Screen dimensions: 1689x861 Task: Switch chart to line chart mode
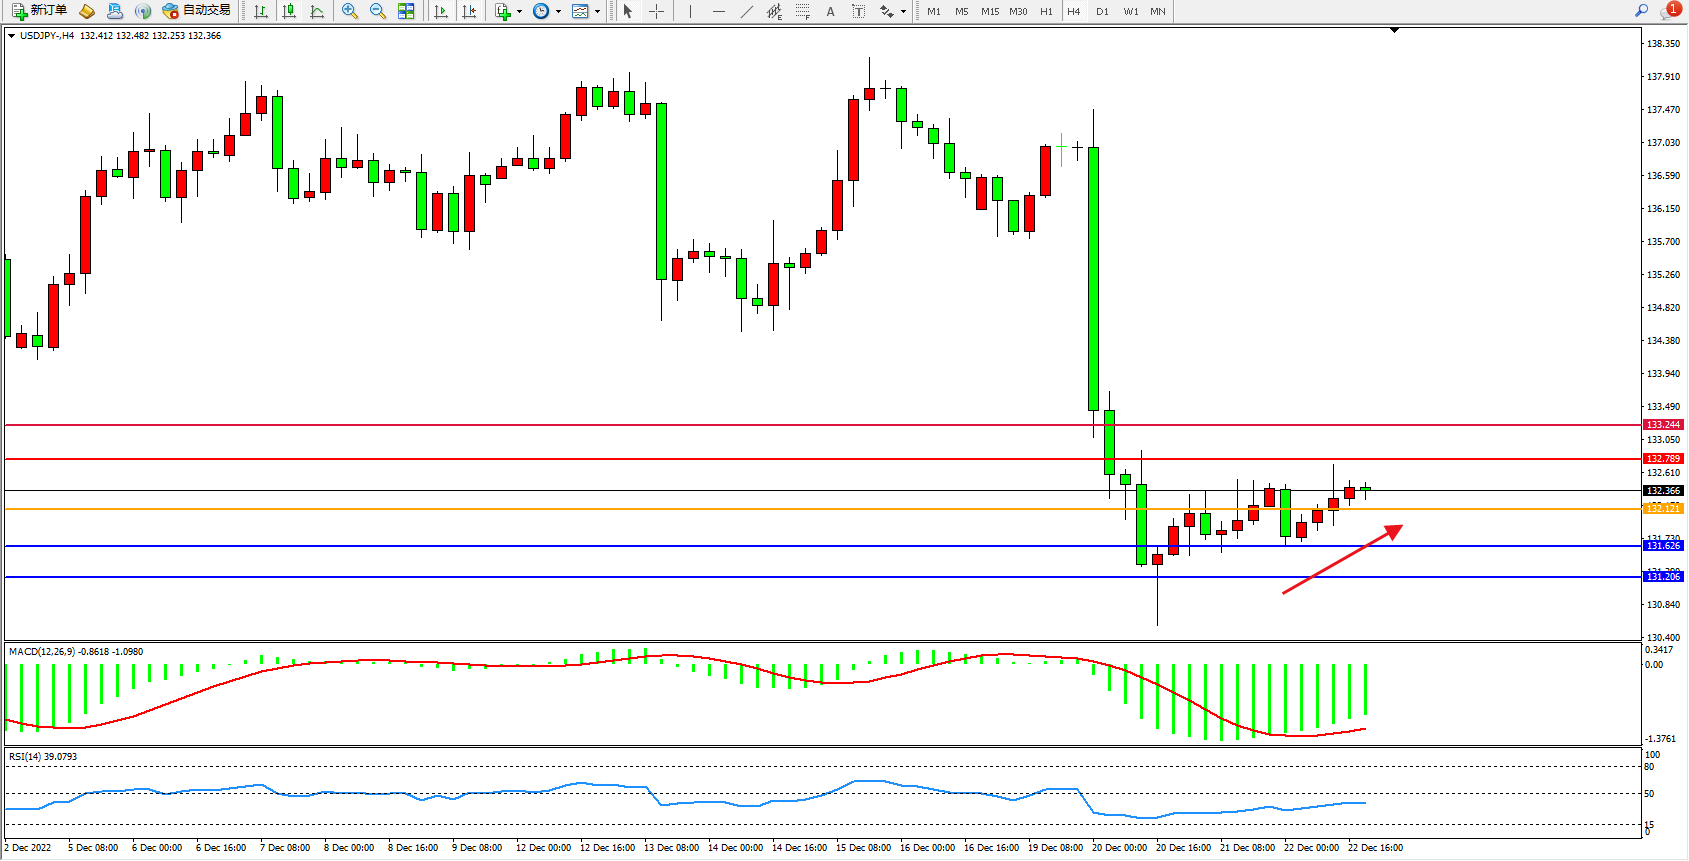[317, 11]
